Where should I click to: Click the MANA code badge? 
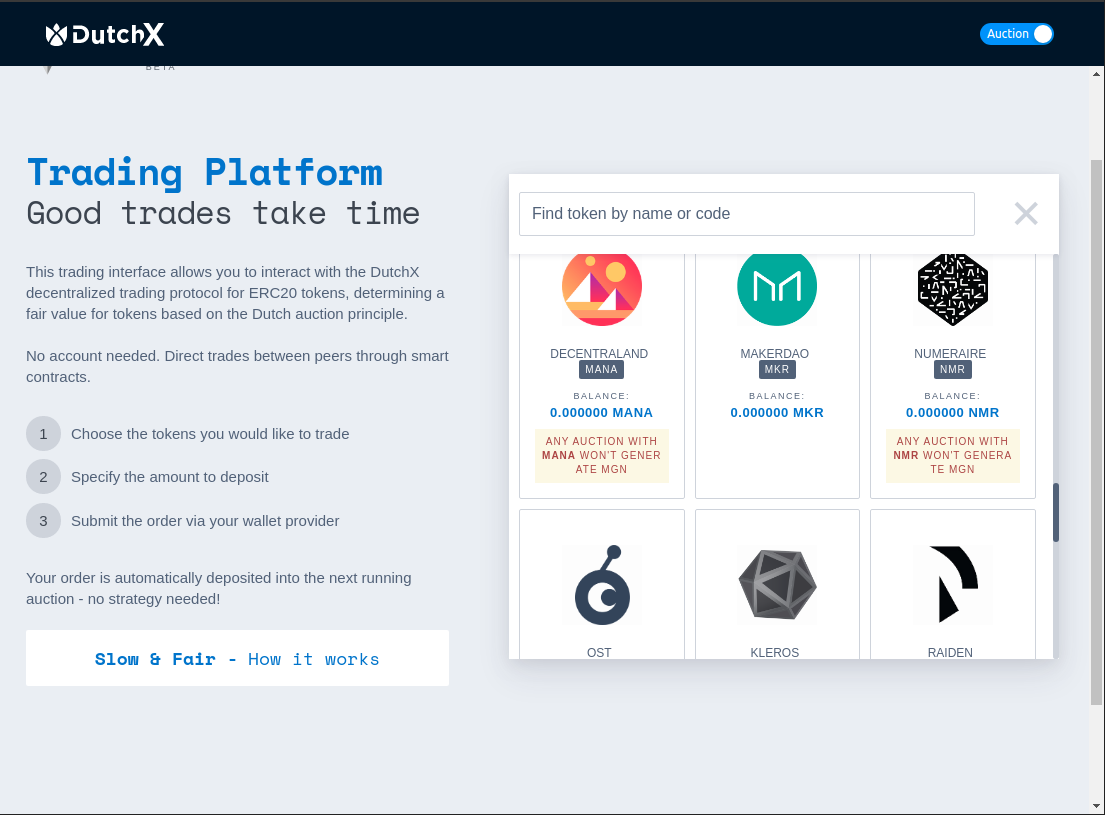click(x=601, y=369)
